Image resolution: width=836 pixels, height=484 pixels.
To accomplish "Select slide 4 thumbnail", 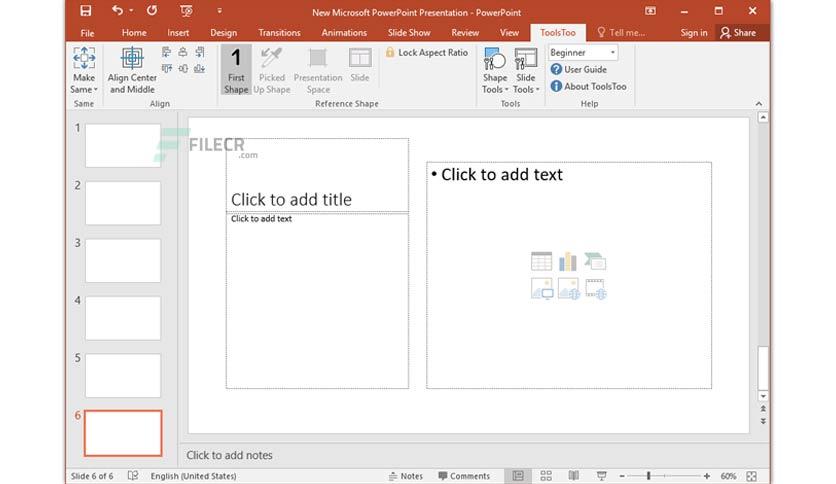I will [123, 318].
